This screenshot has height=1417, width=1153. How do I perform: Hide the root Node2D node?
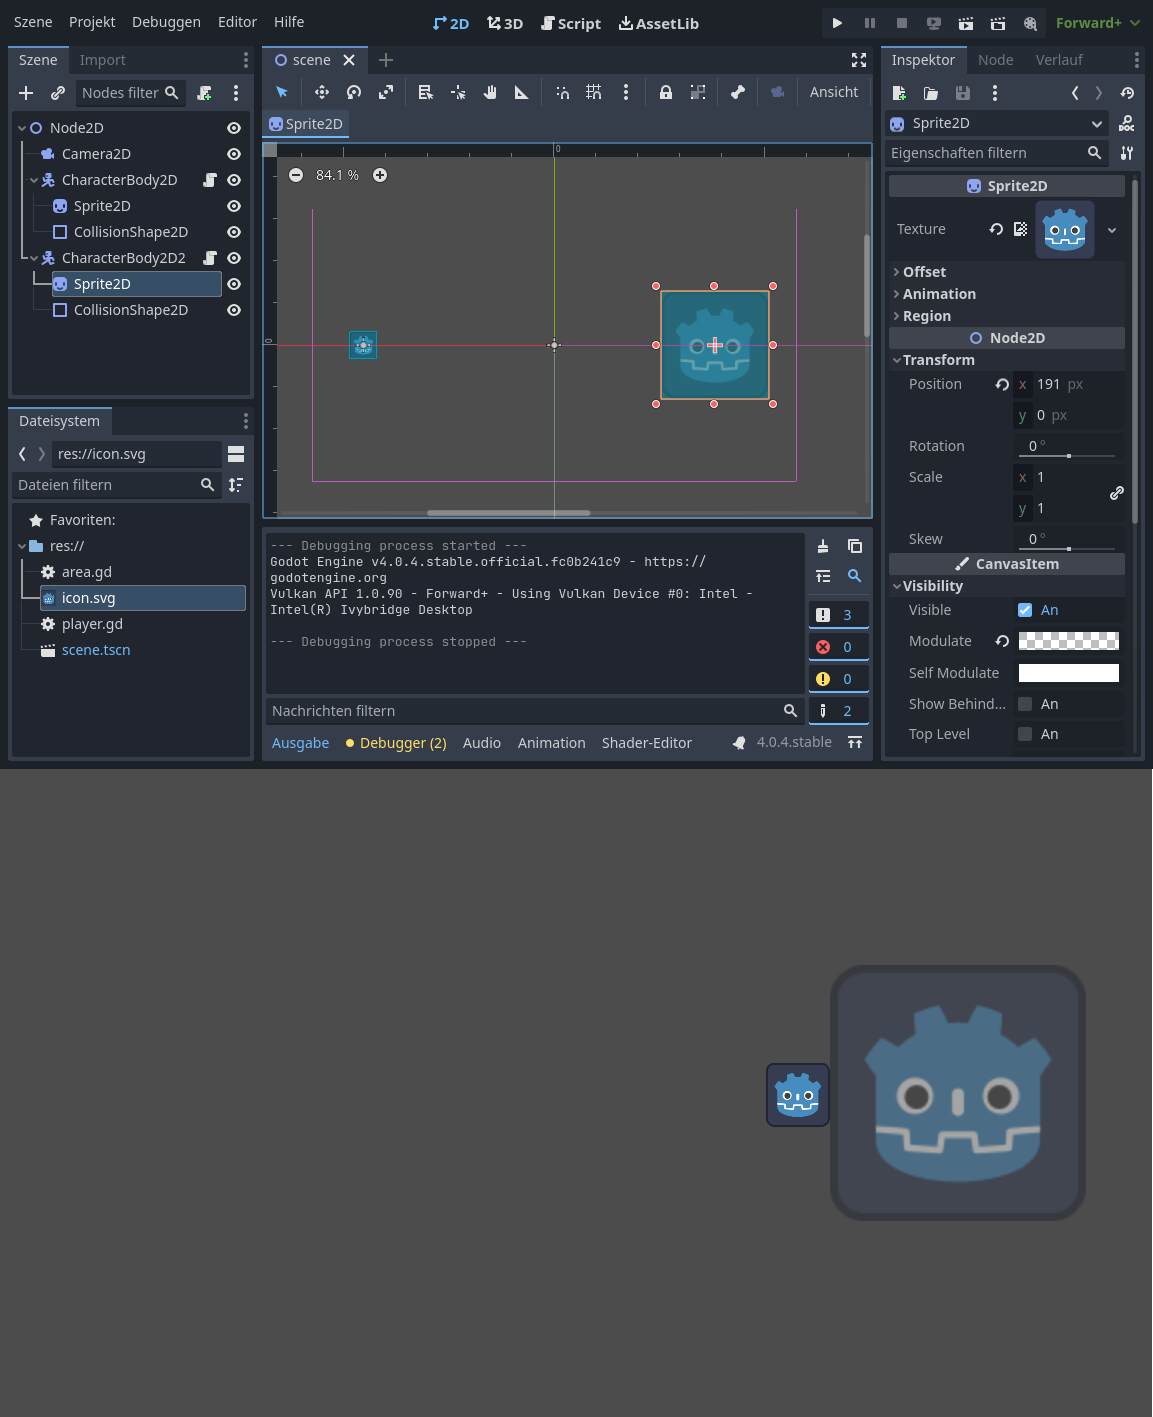[234, 128]
